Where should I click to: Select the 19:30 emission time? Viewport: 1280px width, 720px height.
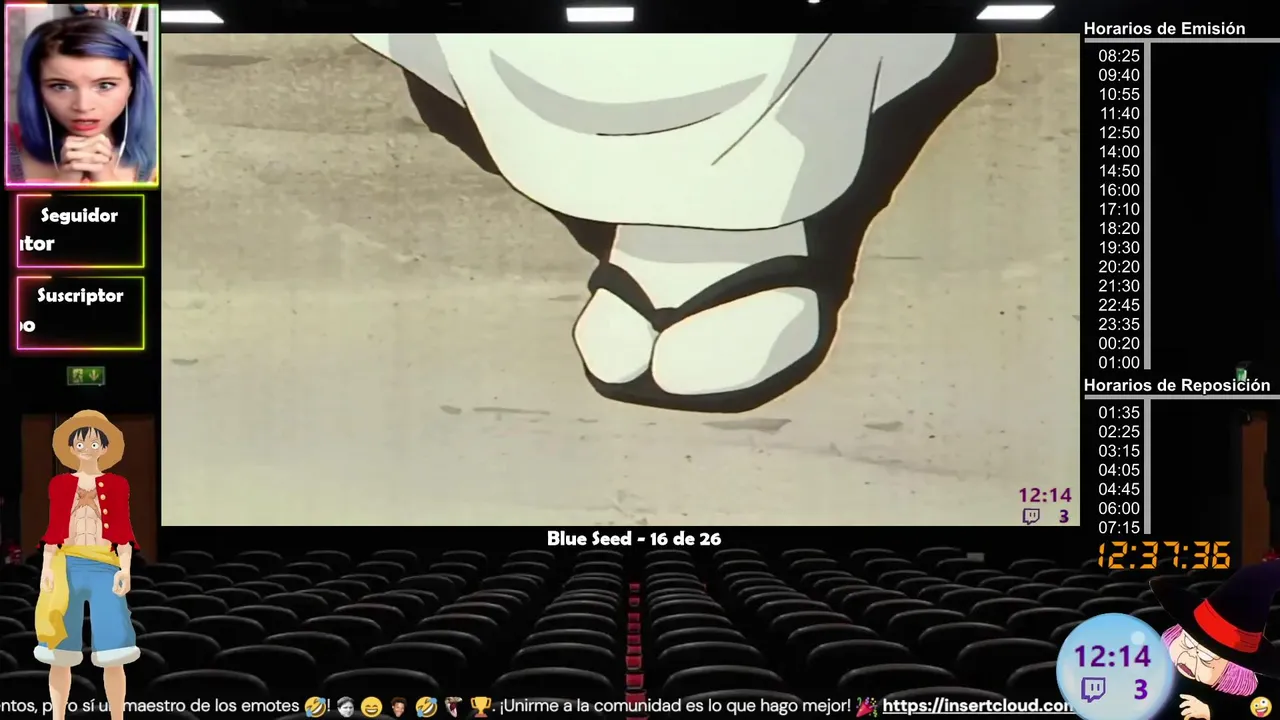[1119, 247]
